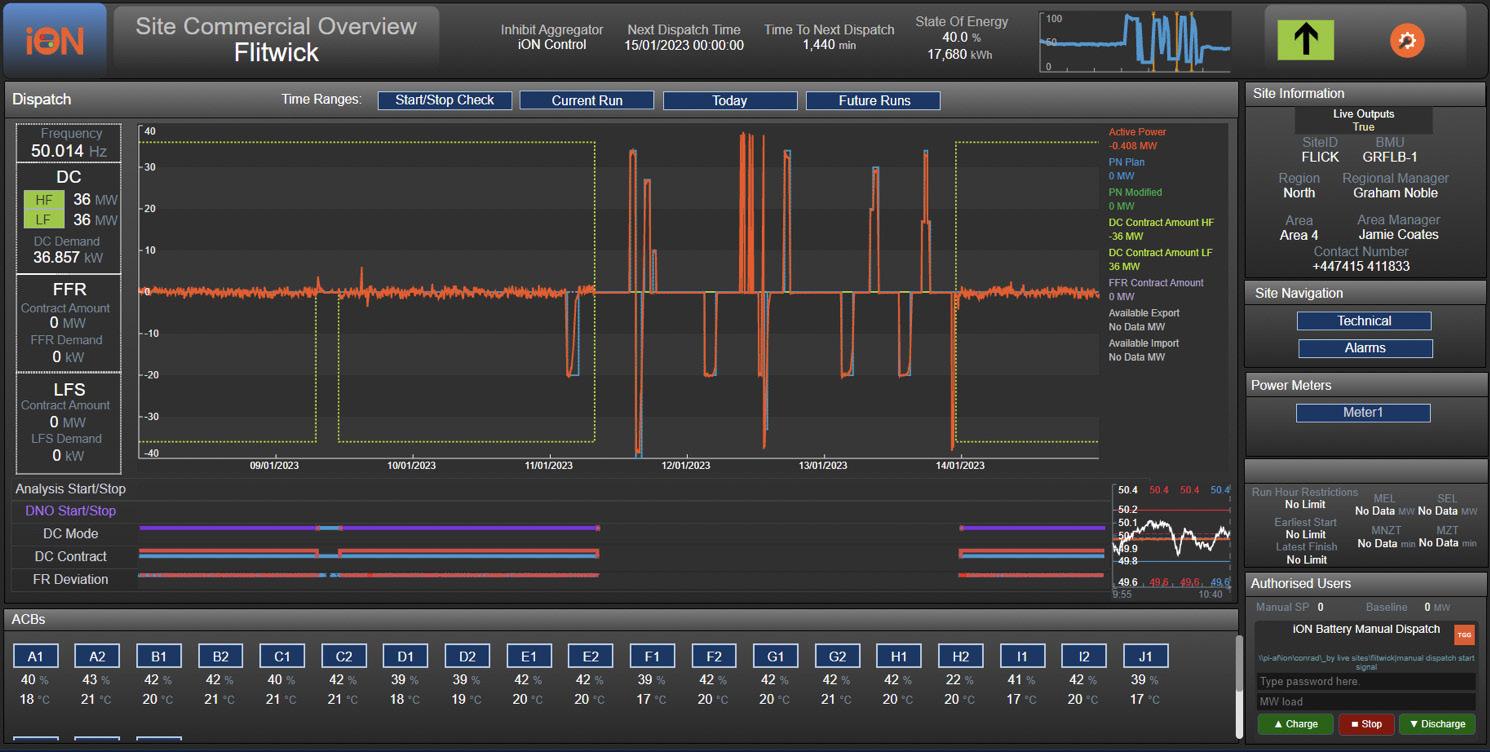The width and height of the screenshot is (1490, 752).
Task: Click the green up-arrow navigation icon
Action: point(1305,41)
